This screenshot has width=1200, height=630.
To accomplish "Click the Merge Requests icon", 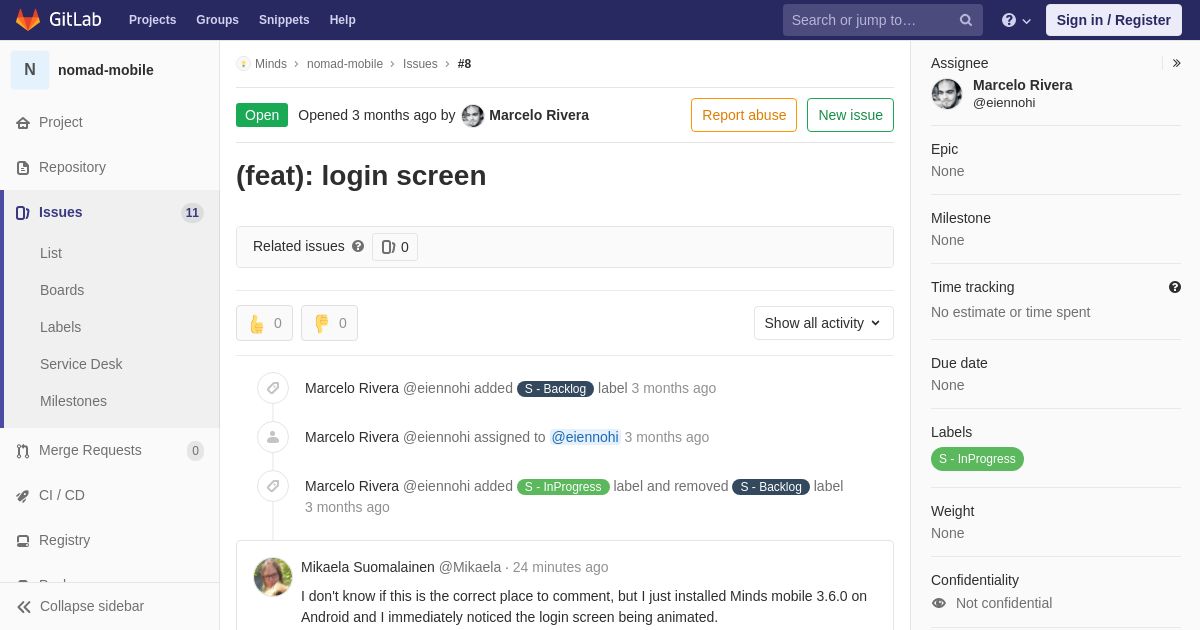I will point(23,451).
